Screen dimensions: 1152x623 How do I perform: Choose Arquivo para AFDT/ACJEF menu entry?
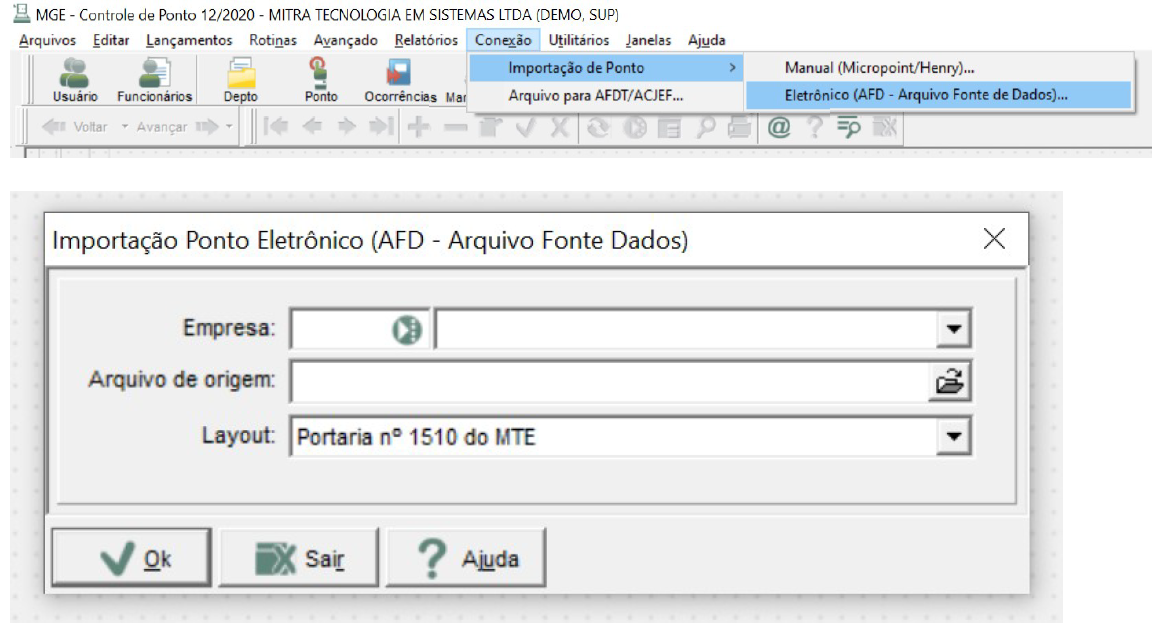pos(606,96)
